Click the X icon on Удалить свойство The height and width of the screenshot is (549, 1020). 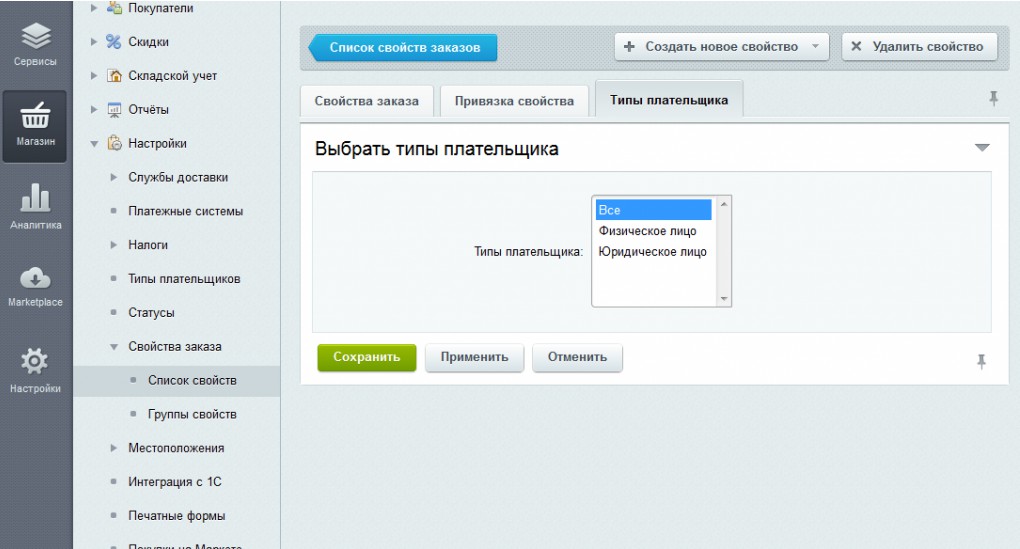(856, 46)
